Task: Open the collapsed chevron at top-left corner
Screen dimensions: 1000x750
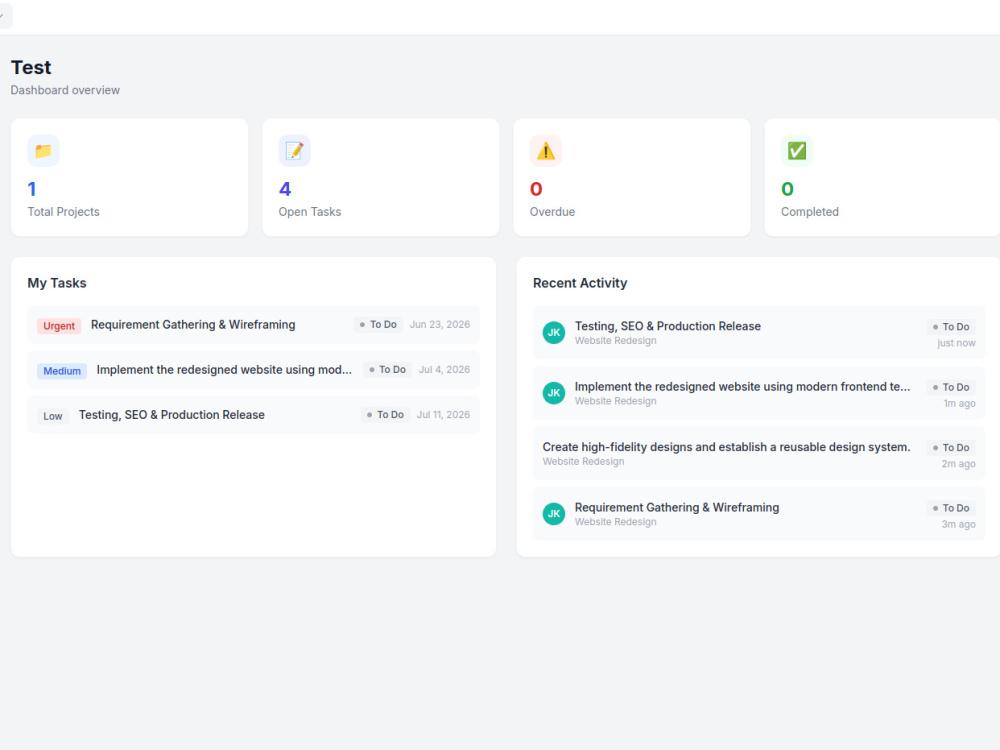Action: [3, 15]
